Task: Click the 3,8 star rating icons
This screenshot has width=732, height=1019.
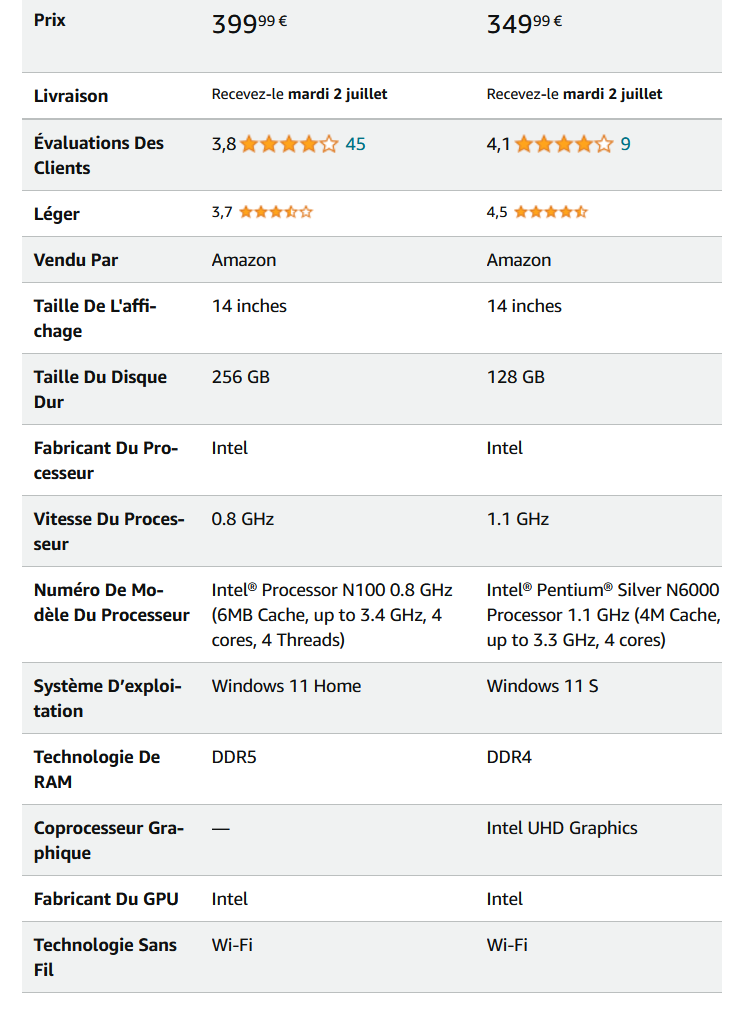Action: (289, 144)
